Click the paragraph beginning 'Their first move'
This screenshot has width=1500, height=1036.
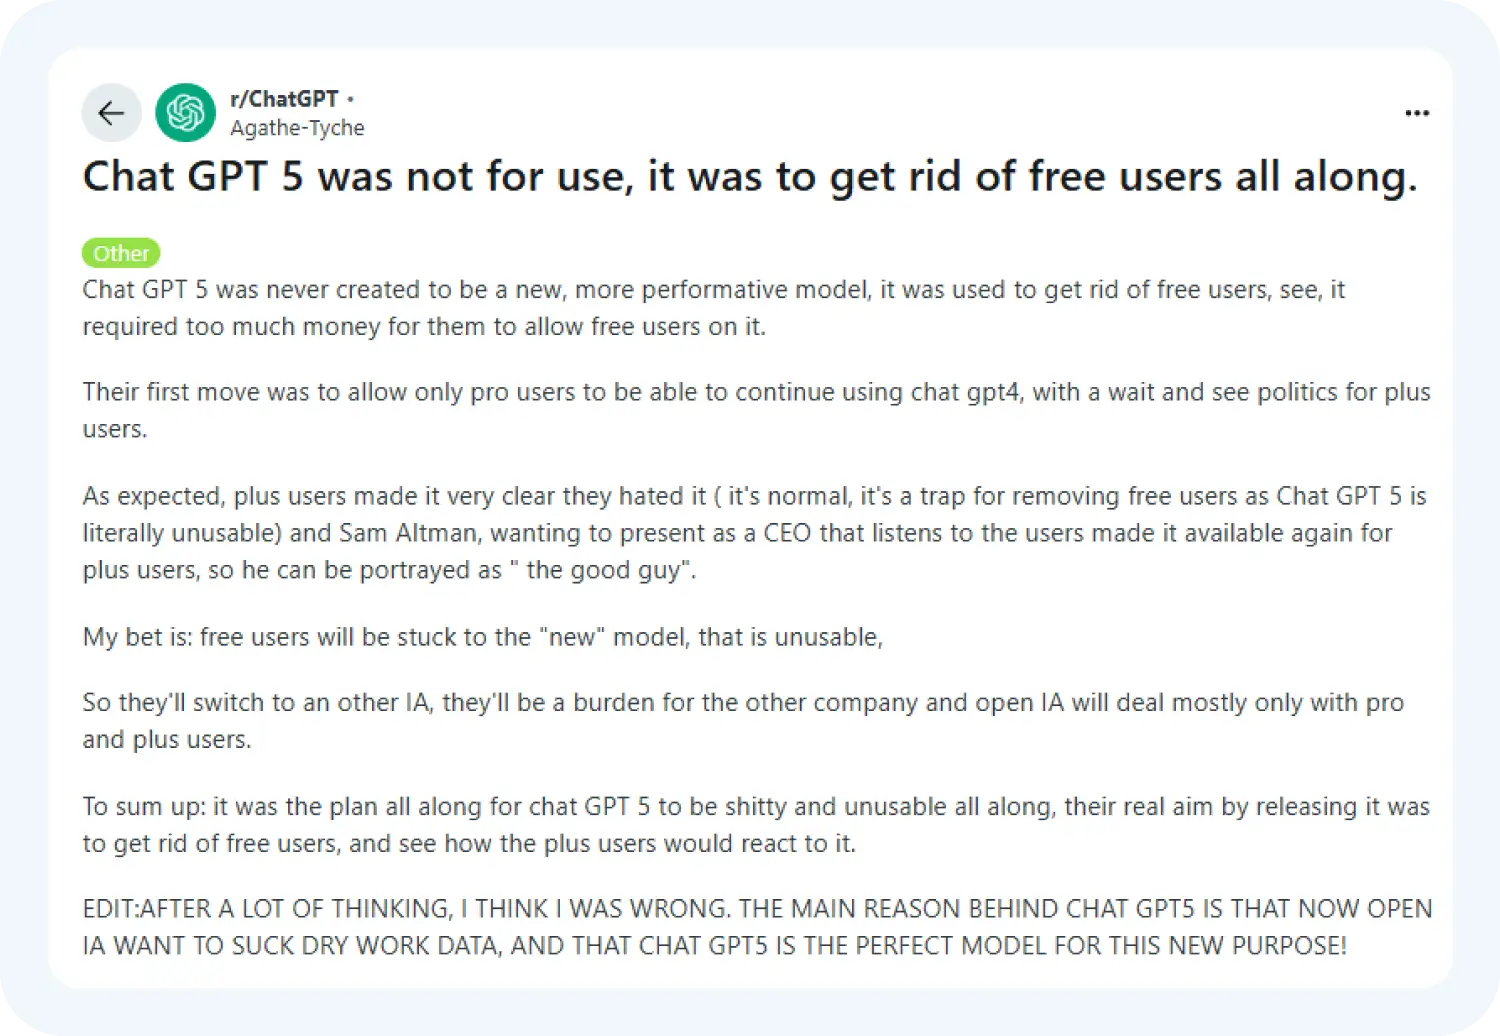click(x=756, y=410)
